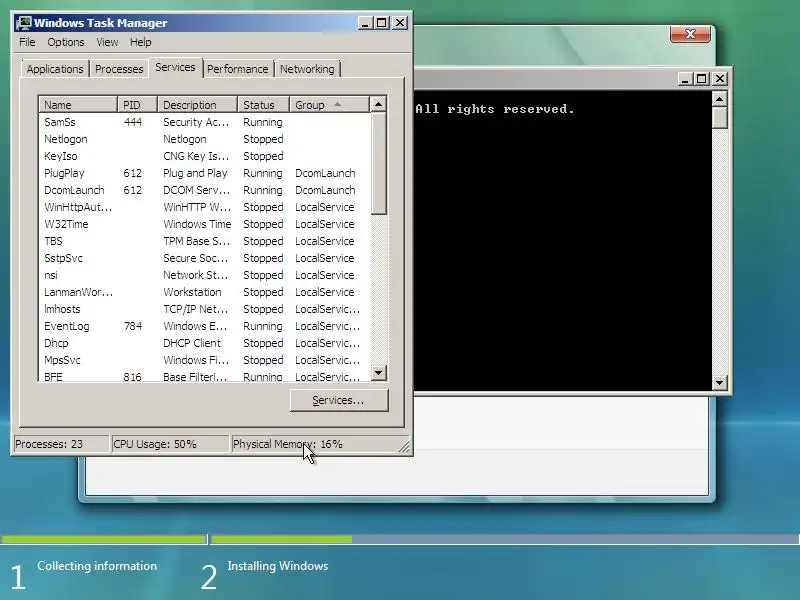Click the services list scrollbar thumb

click(378, 163)
